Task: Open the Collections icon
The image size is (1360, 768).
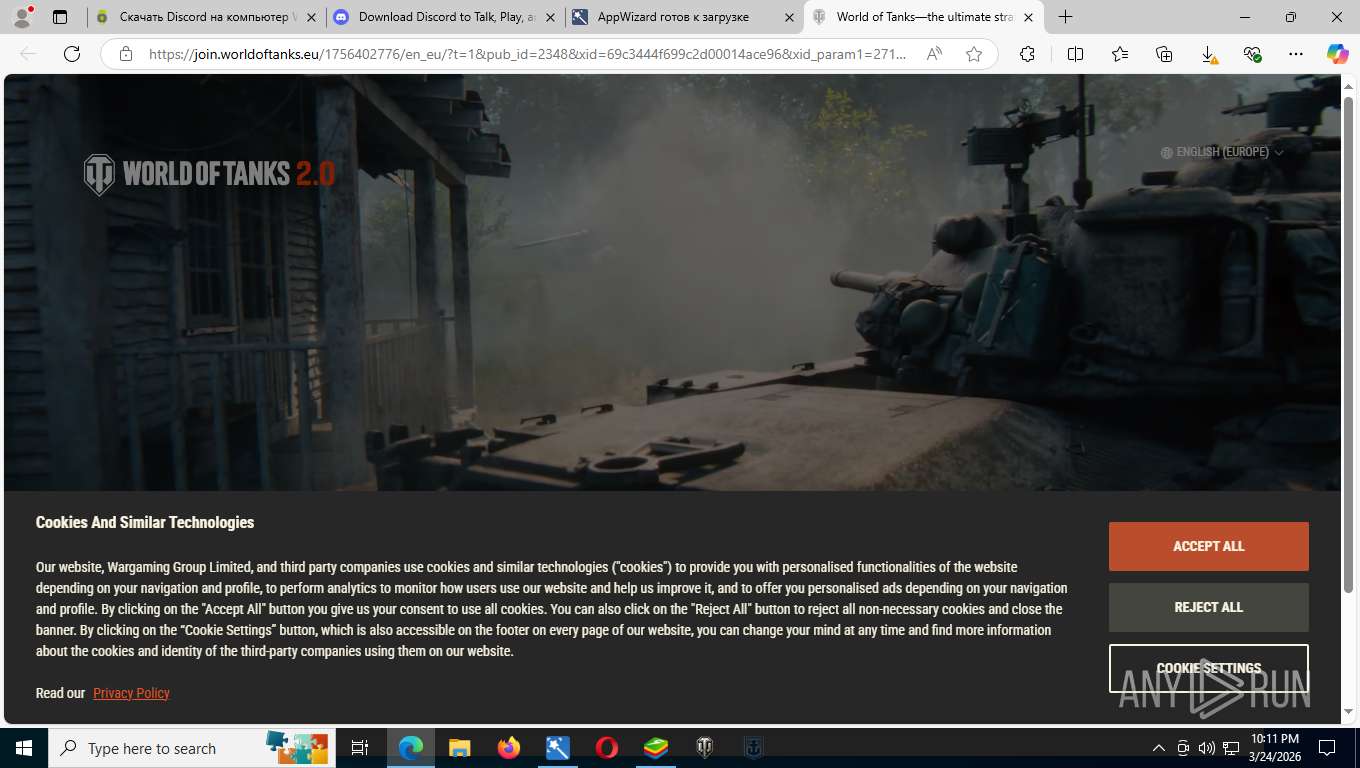Action: [x=1164, y=54]
